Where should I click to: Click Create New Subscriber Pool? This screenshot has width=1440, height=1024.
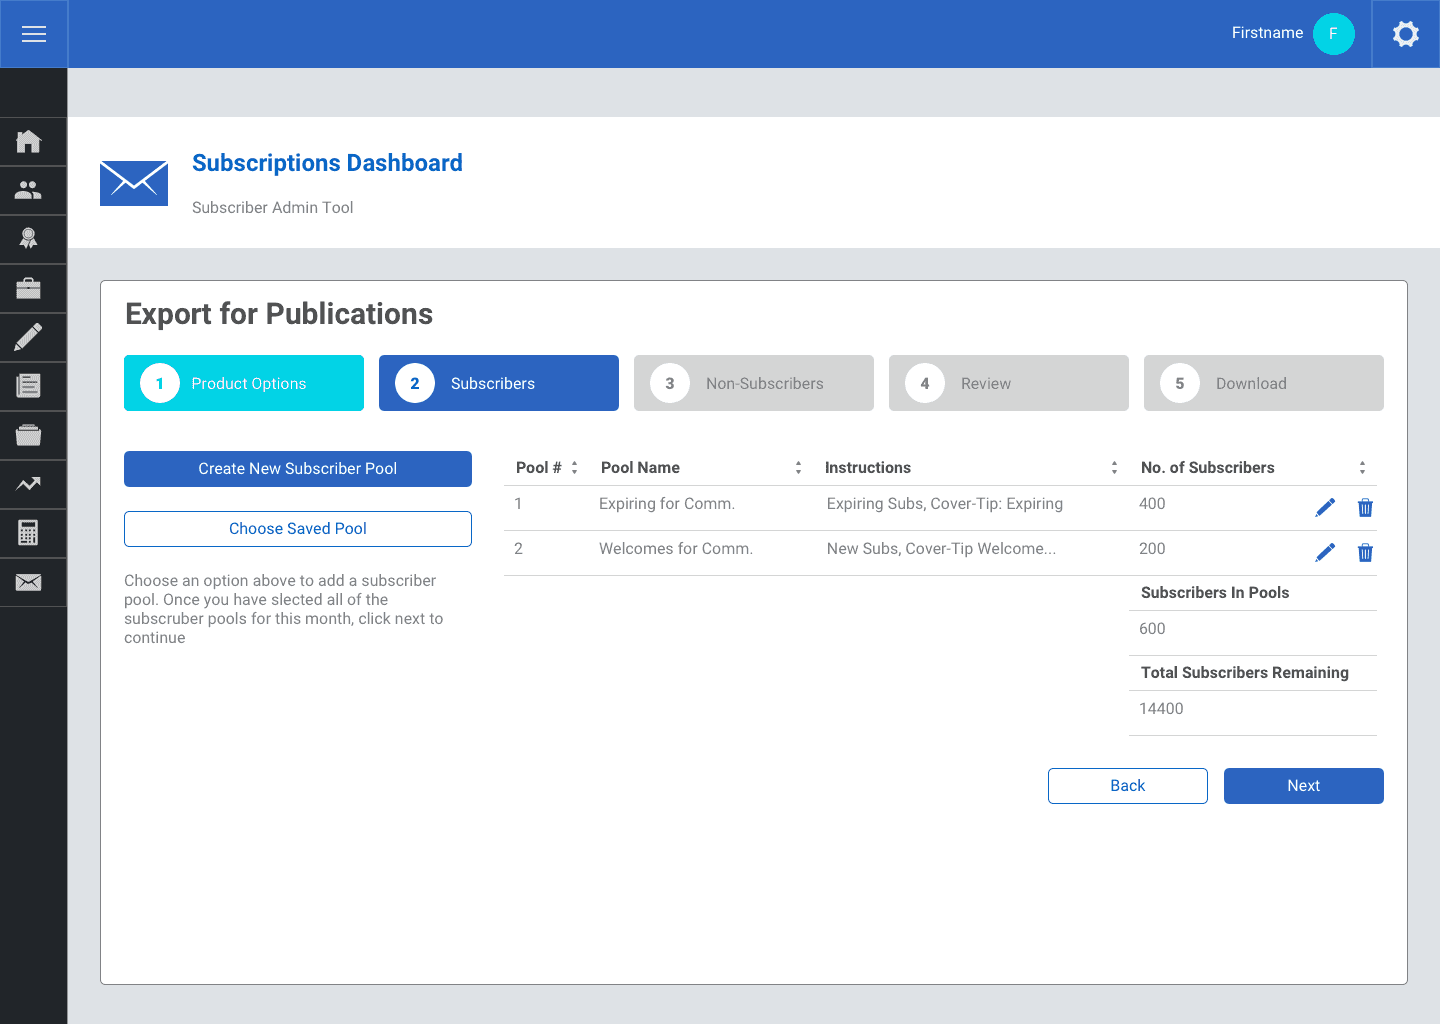(298, 469)
